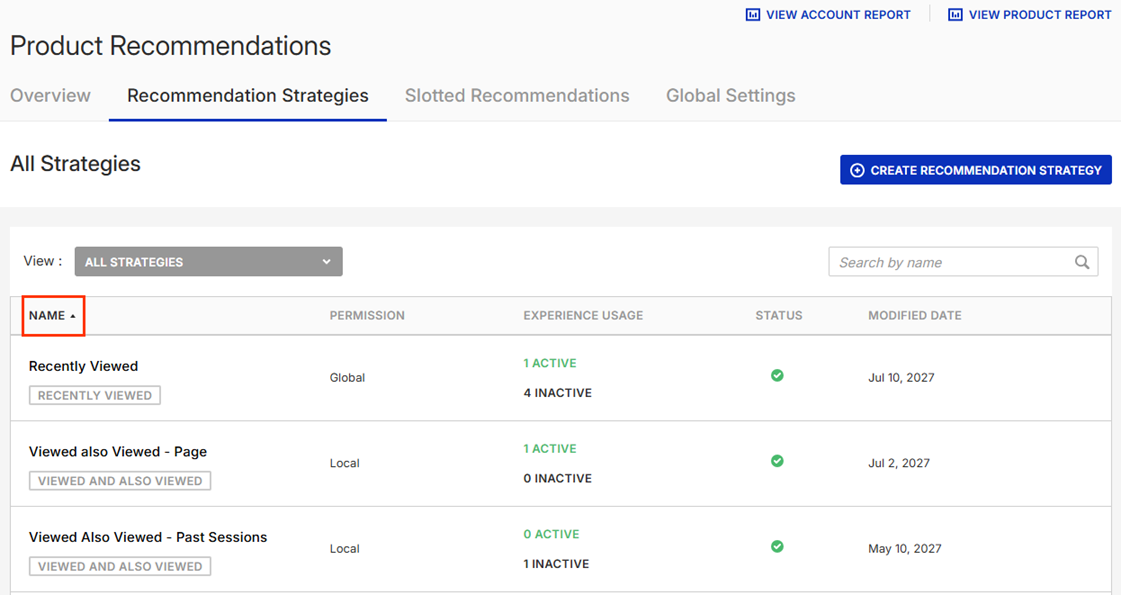Click the Viewed and Also Viewed tag under Page strategy
The image size is (1121, 595).
[x=120, y=481]
